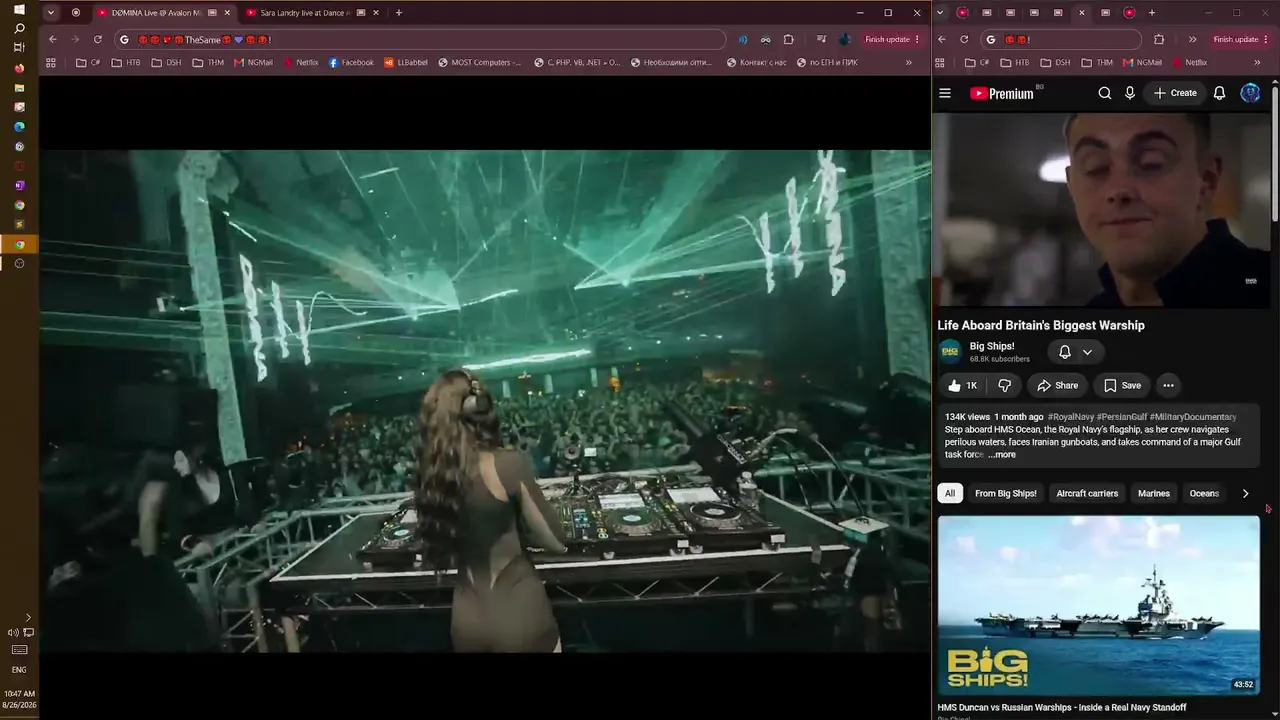
Task: Save the warship video to a playlist
Action: click(x=1122, y=385)
